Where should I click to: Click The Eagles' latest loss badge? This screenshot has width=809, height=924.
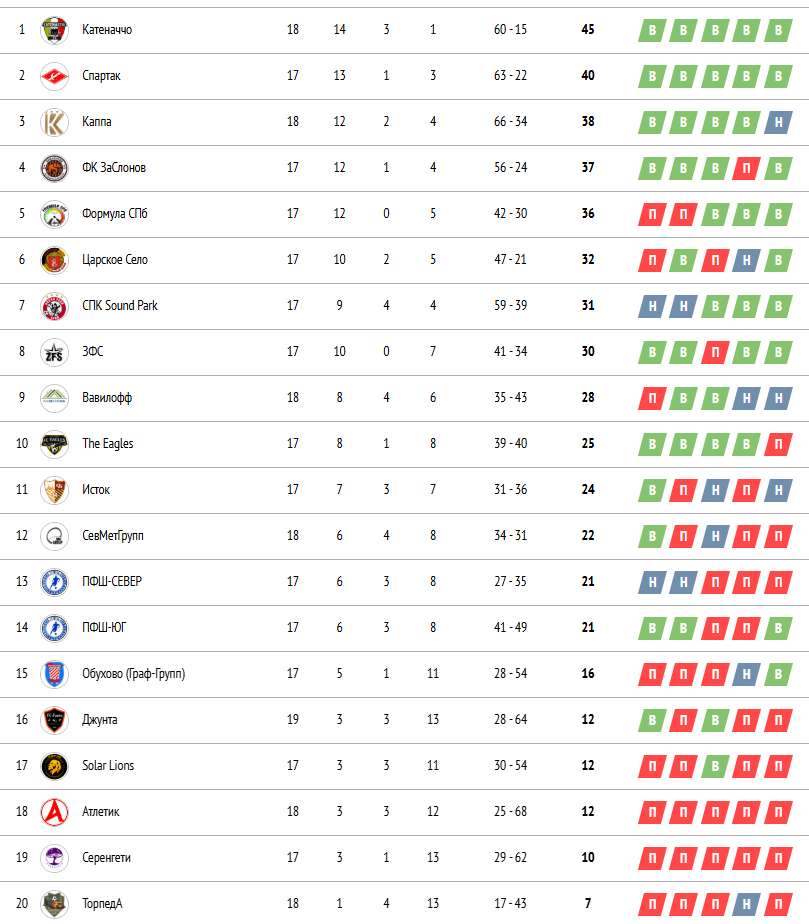(778, 444)
